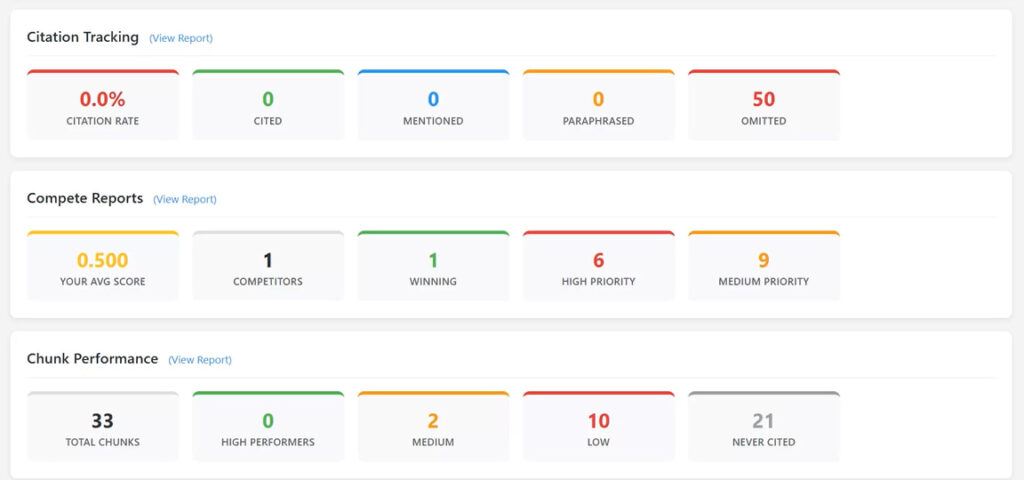Viewport: 1024px width, 480px height.
Task: Click the High Priority card
Action: [x=598, y=267]
